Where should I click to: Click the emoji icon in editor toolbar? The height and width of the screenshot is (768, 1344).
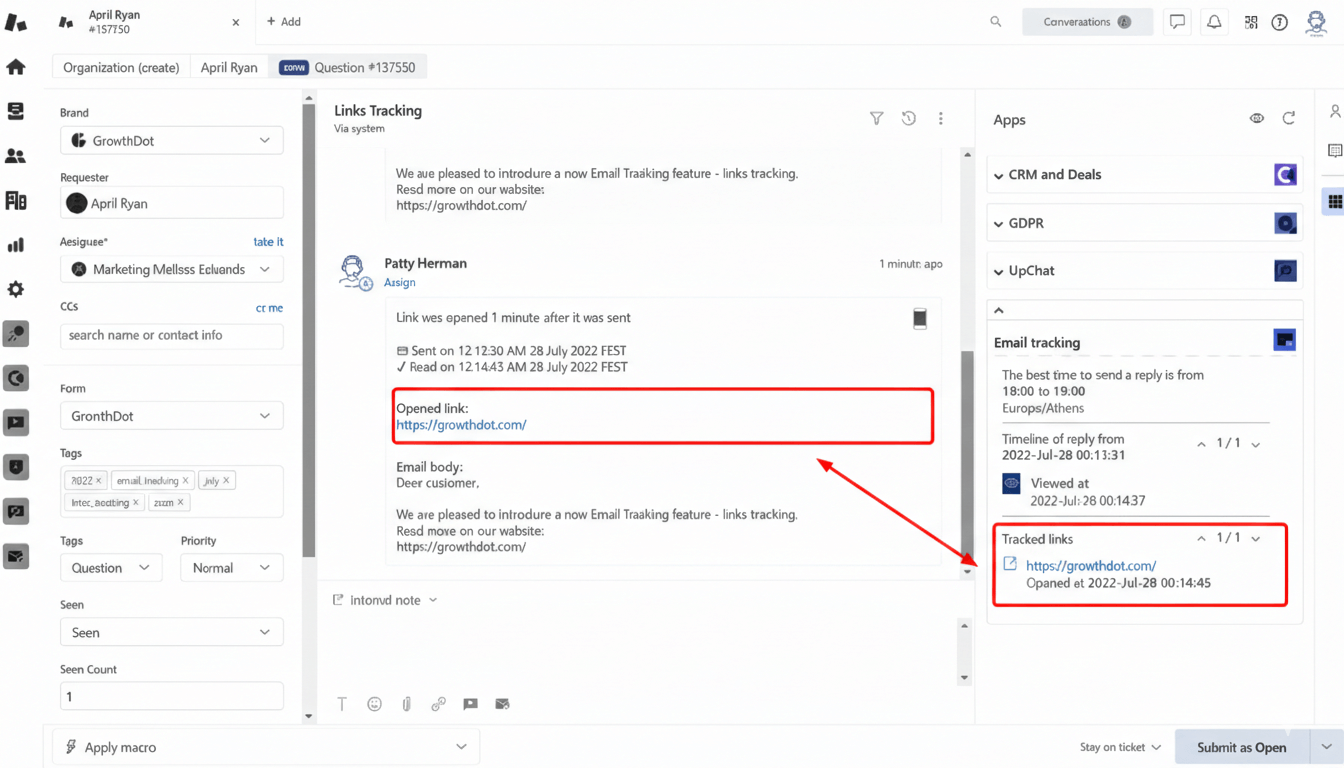click(x=374, y=704)
